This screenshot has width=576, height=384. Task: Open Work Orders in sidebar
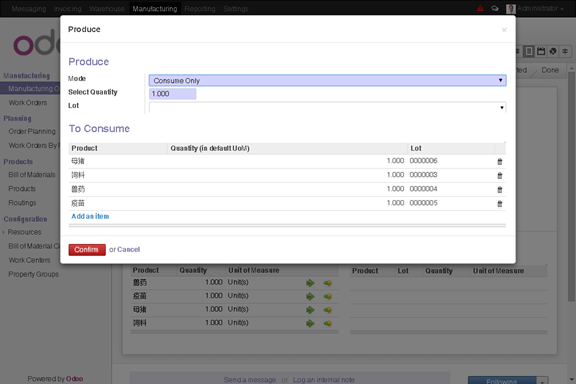click(x=28, y=103)
